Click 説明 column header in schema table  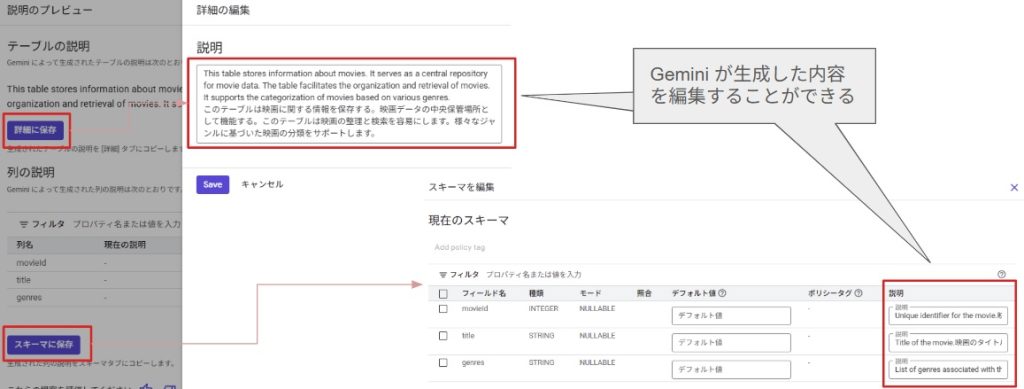[x=897, y=294]
